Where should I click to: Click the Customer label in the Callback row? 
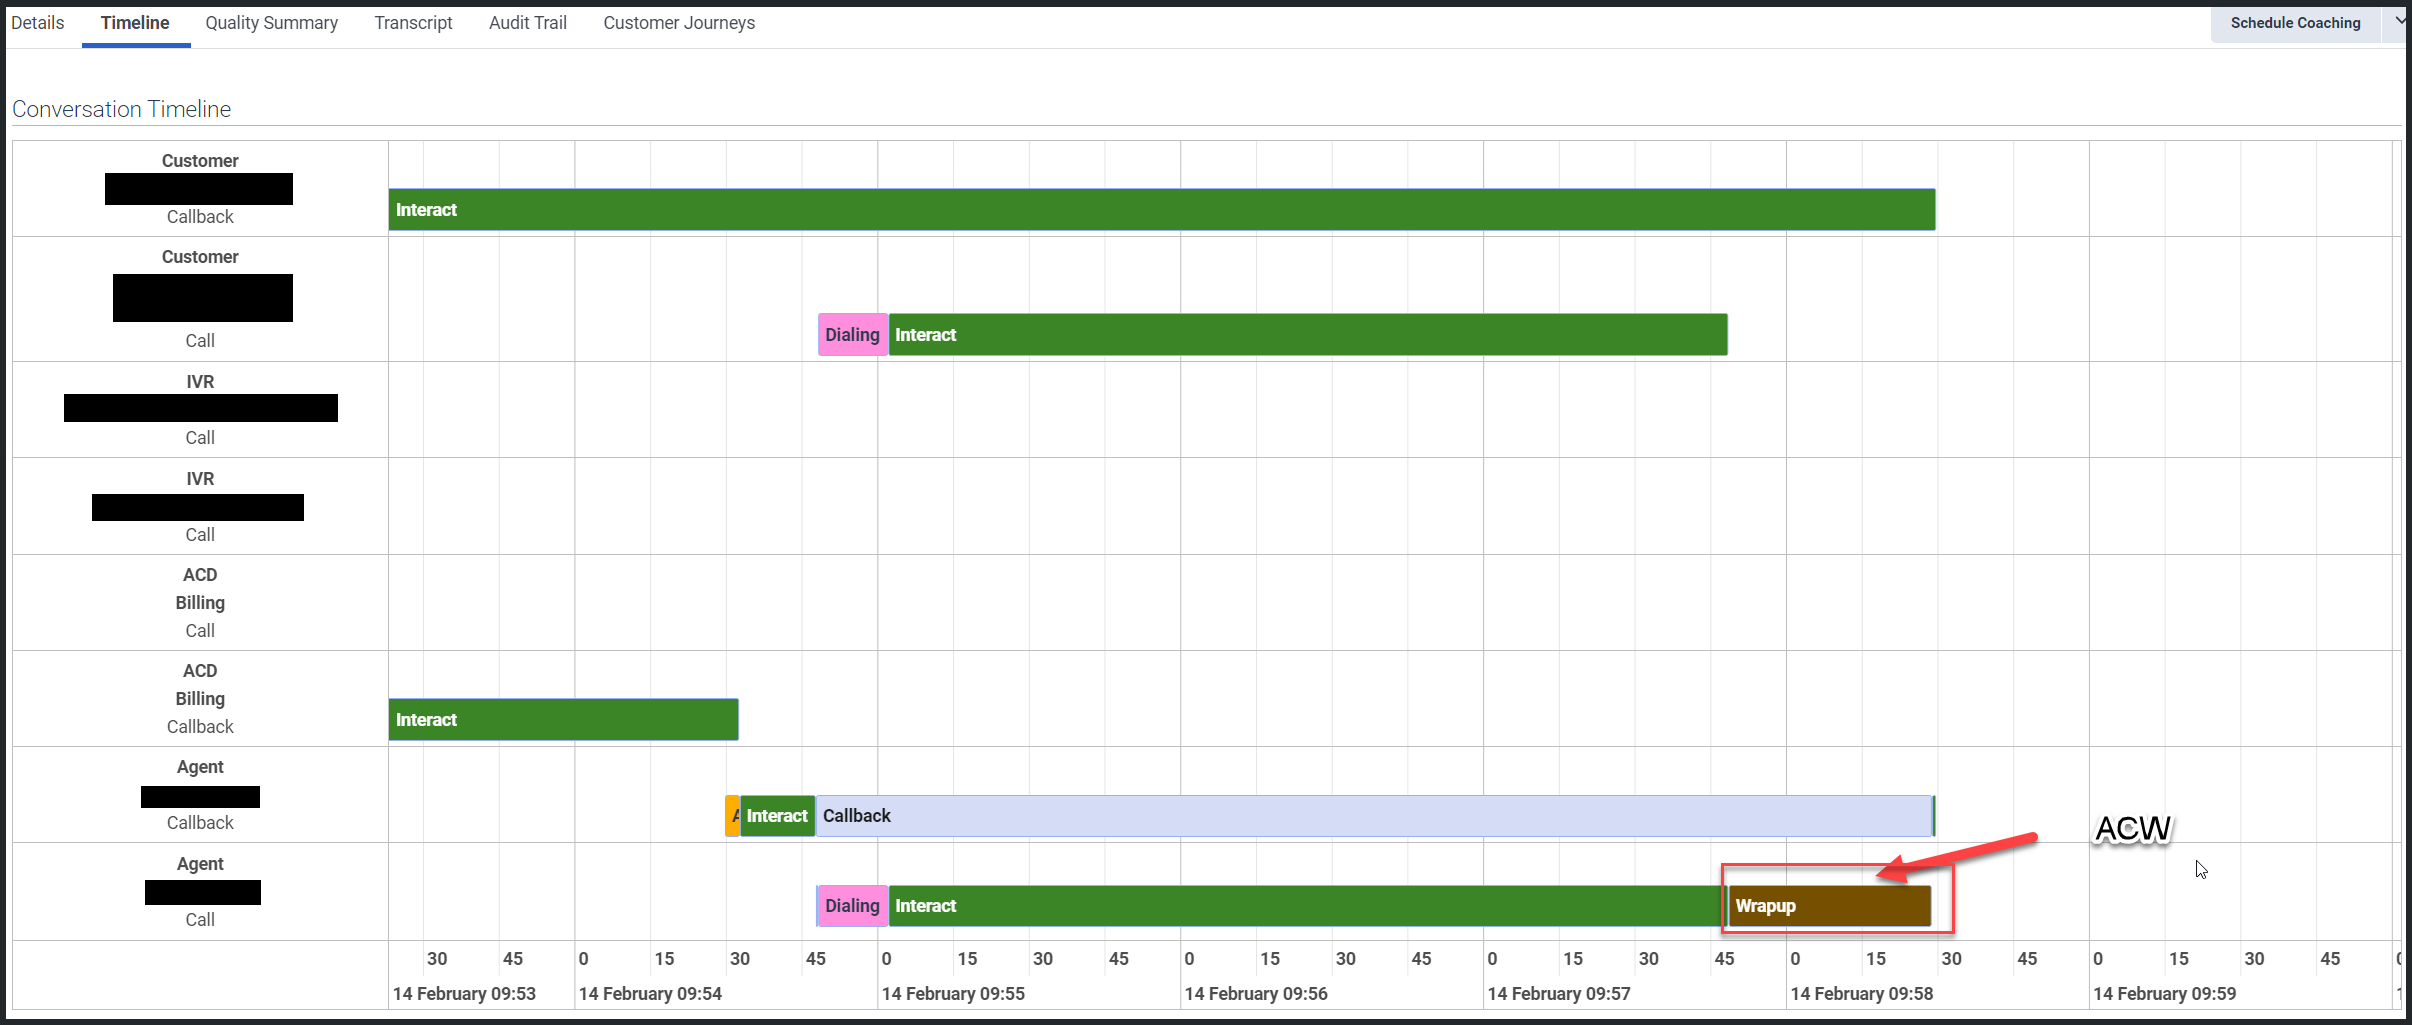200,161
